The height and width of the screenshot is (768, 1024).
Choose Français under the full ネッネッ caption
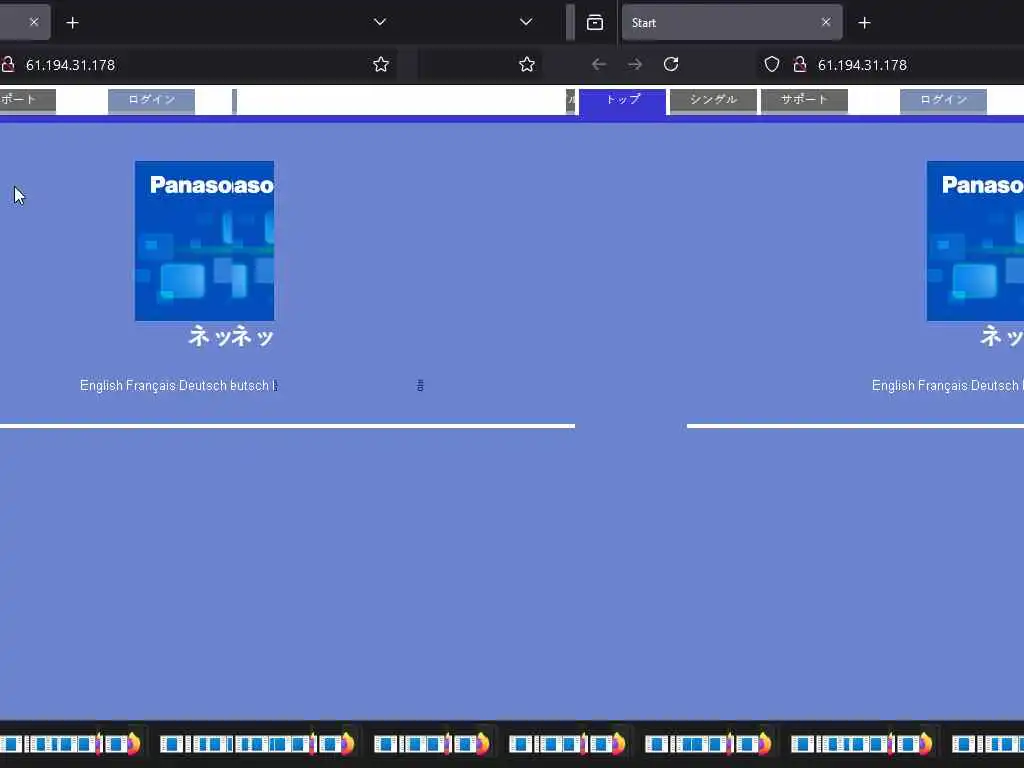pos(151,385)
